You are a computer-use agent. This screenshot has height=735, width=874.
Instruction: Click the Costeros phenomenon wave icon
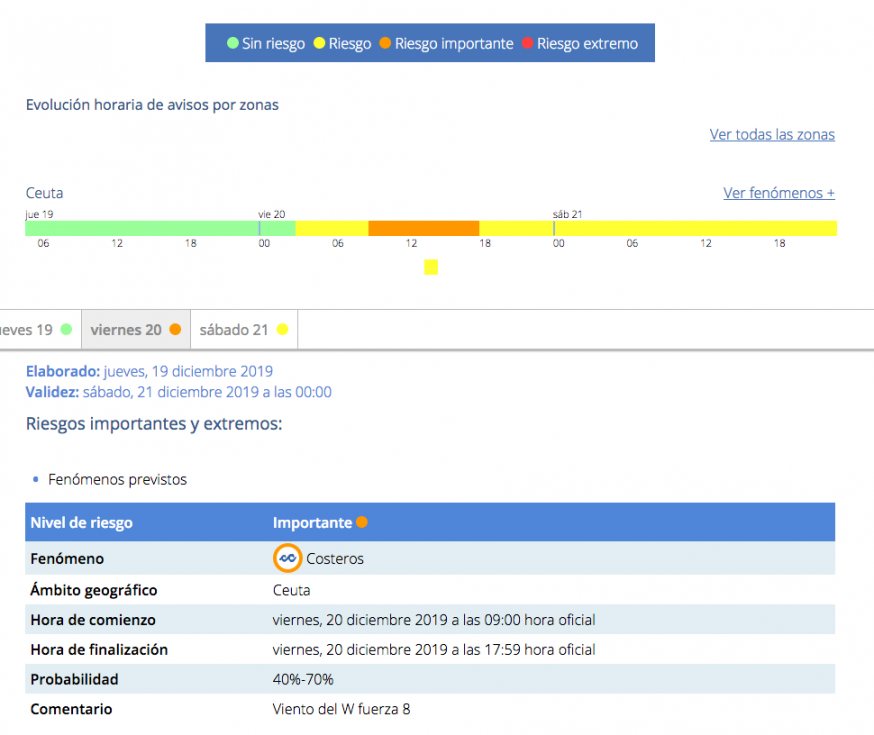pos(287,558)
